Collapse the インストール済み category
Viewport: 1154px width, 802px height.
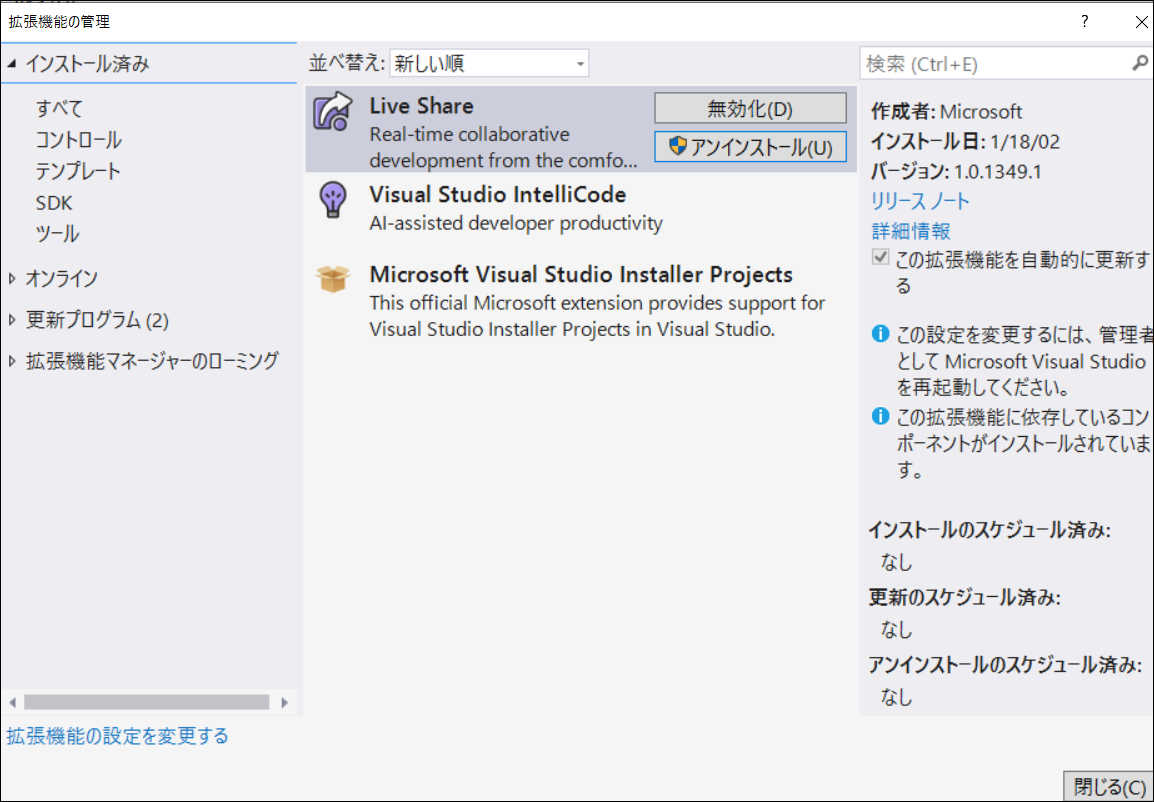click(x=12, y=64)
